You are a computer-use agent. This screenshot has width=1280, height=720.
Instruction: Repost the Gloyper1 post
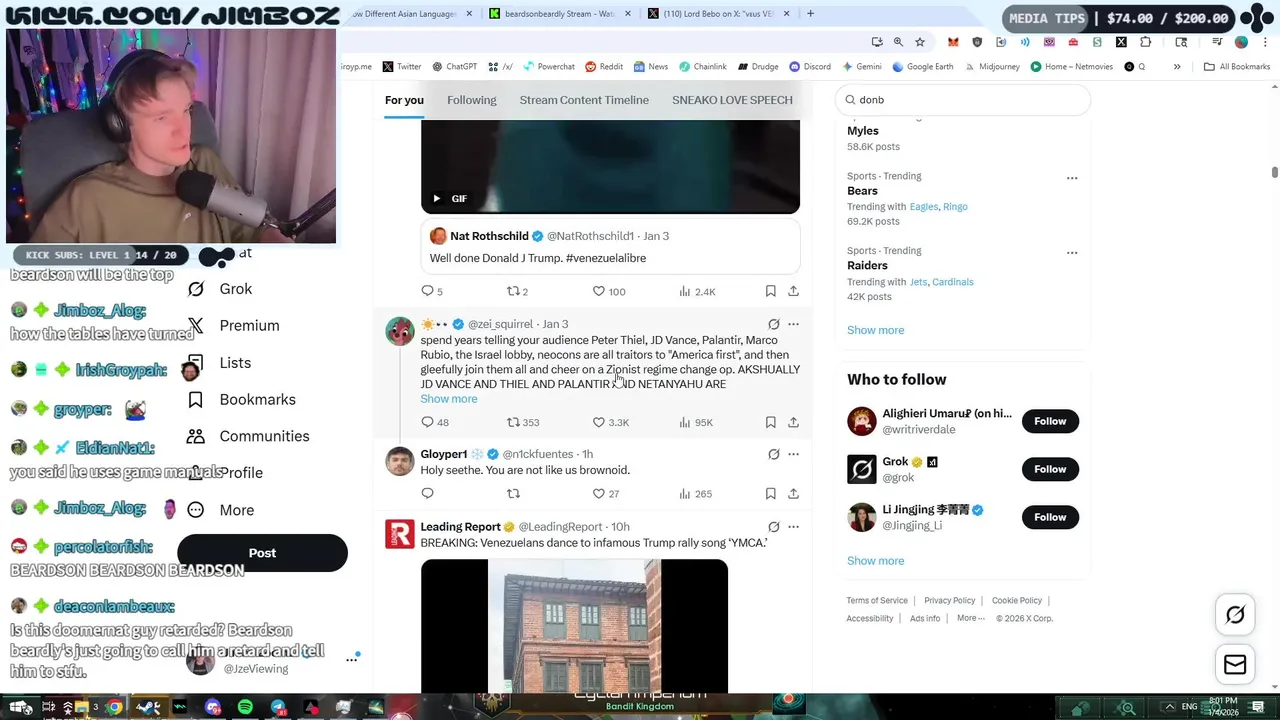pyautogui.click(x=513, y=493)
